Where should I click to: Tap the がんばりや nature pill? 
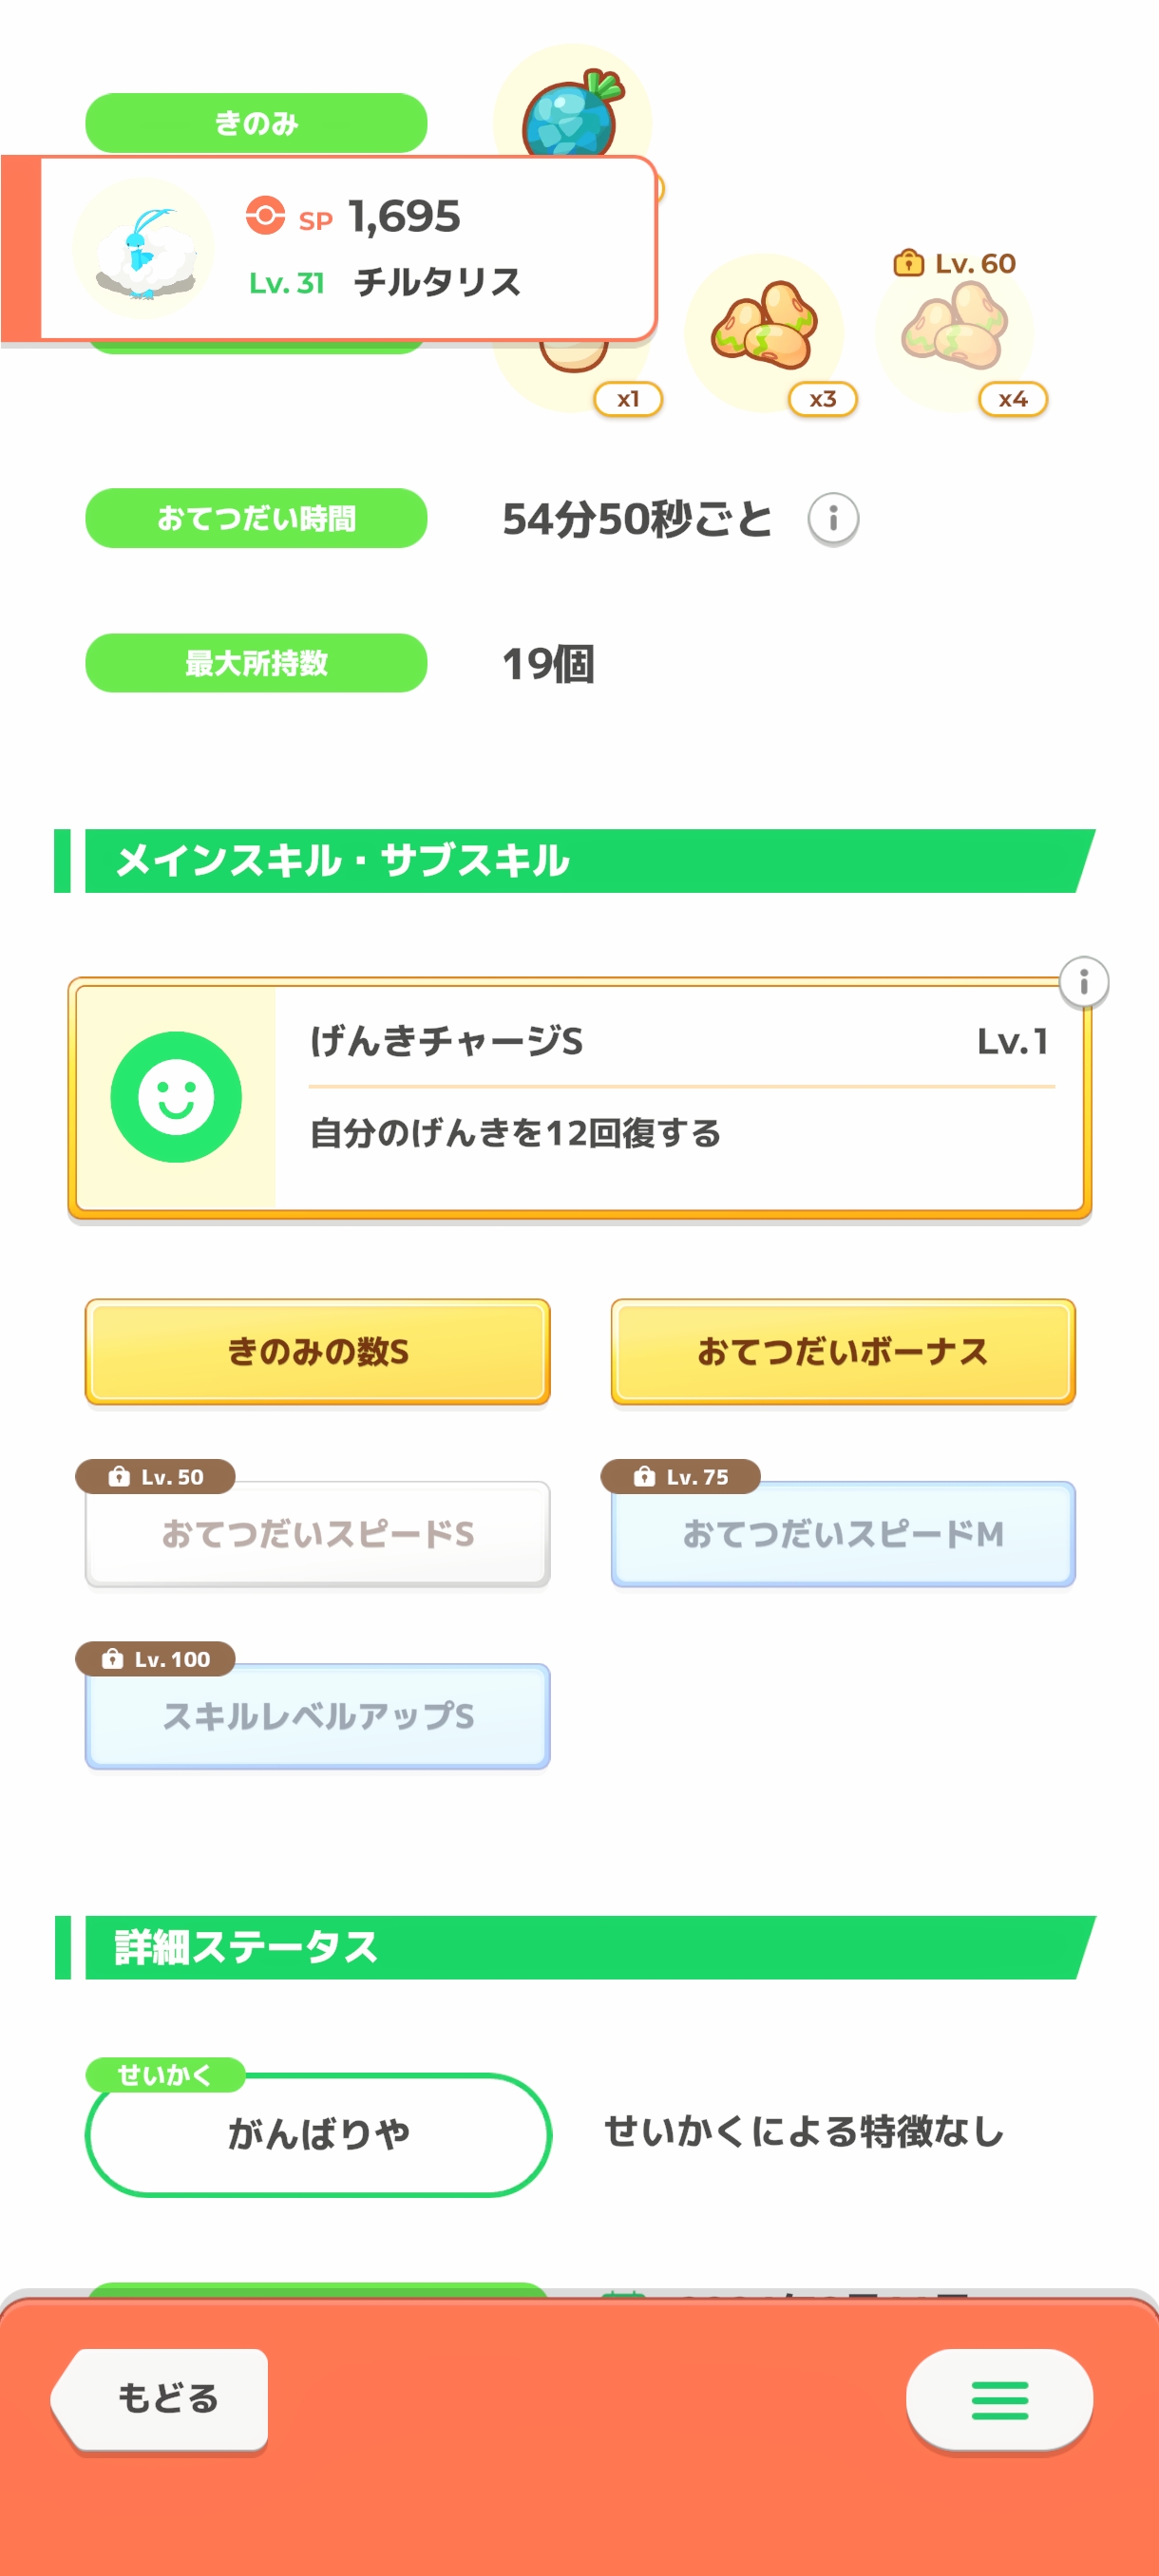(318, 2134)
